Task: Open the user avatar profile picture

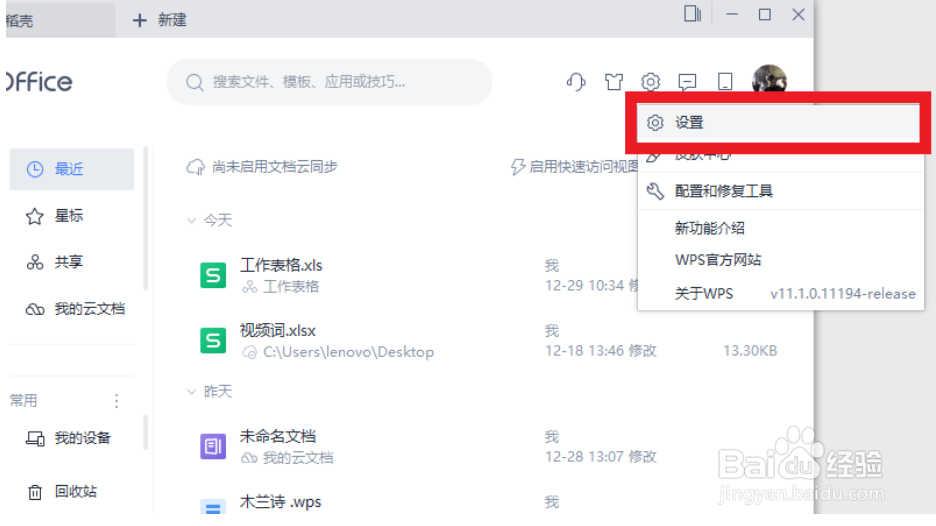Action: pyautogui.click(x=769, y=78)
